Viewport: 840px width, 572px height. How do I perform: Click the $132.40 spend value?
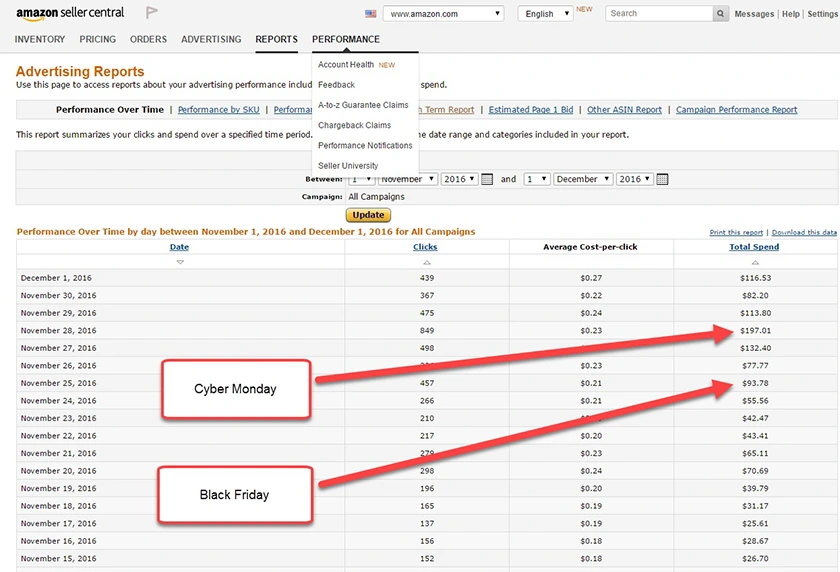click(x=756, y=348)
